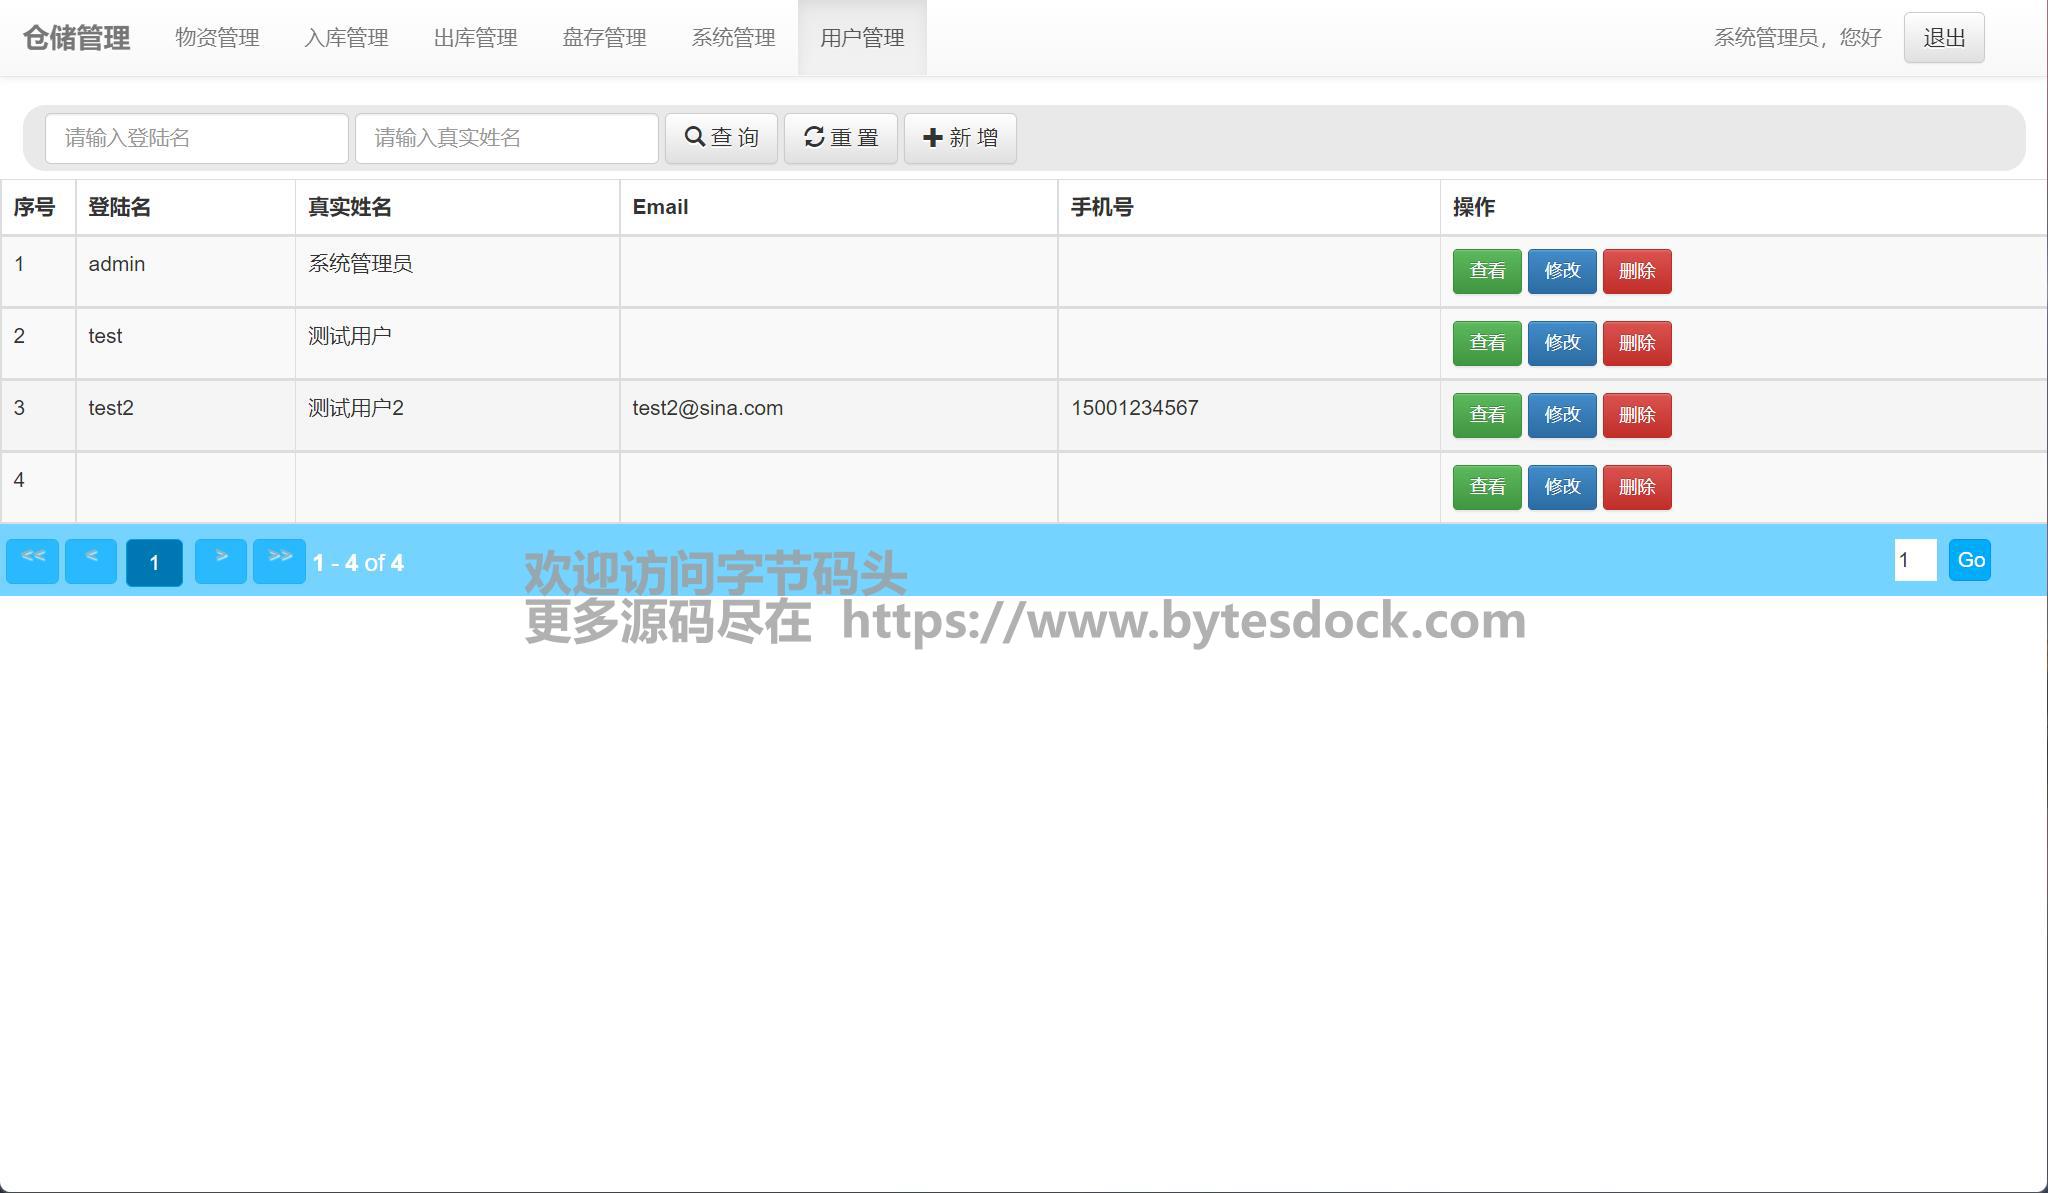Click 退出 to log out

click(1943, 38)
